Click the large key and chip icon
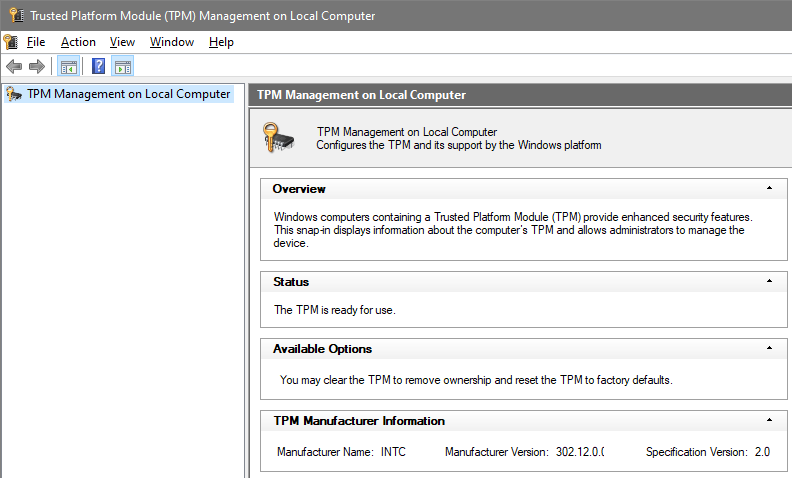 [x=279, y=137]
